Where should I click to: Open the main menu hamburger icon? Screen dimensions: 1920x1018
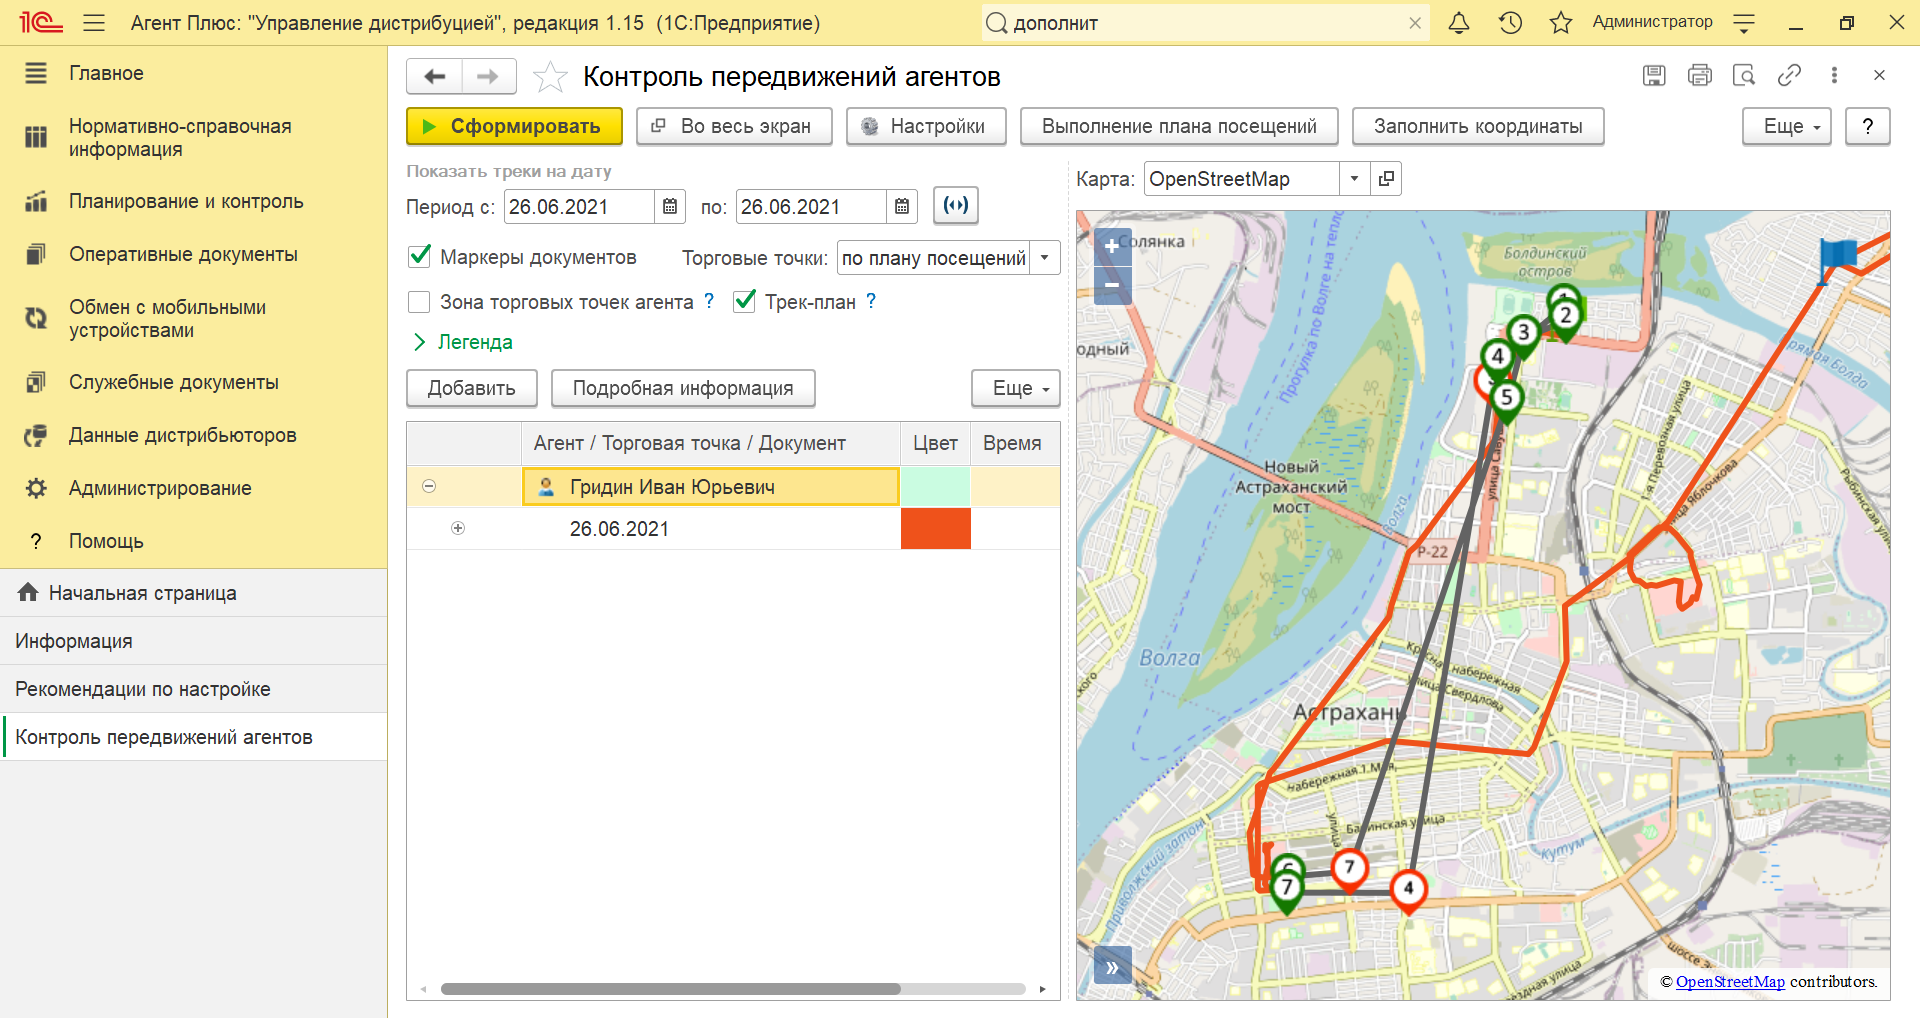(94, 22)
